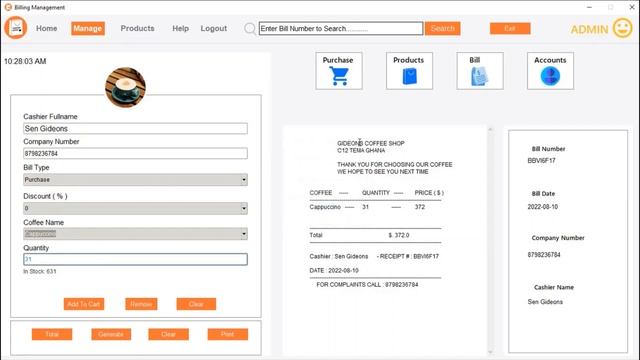Click the Billing Management title bar icon
This screenshot has height=360, width=640.
coord(8,7)
